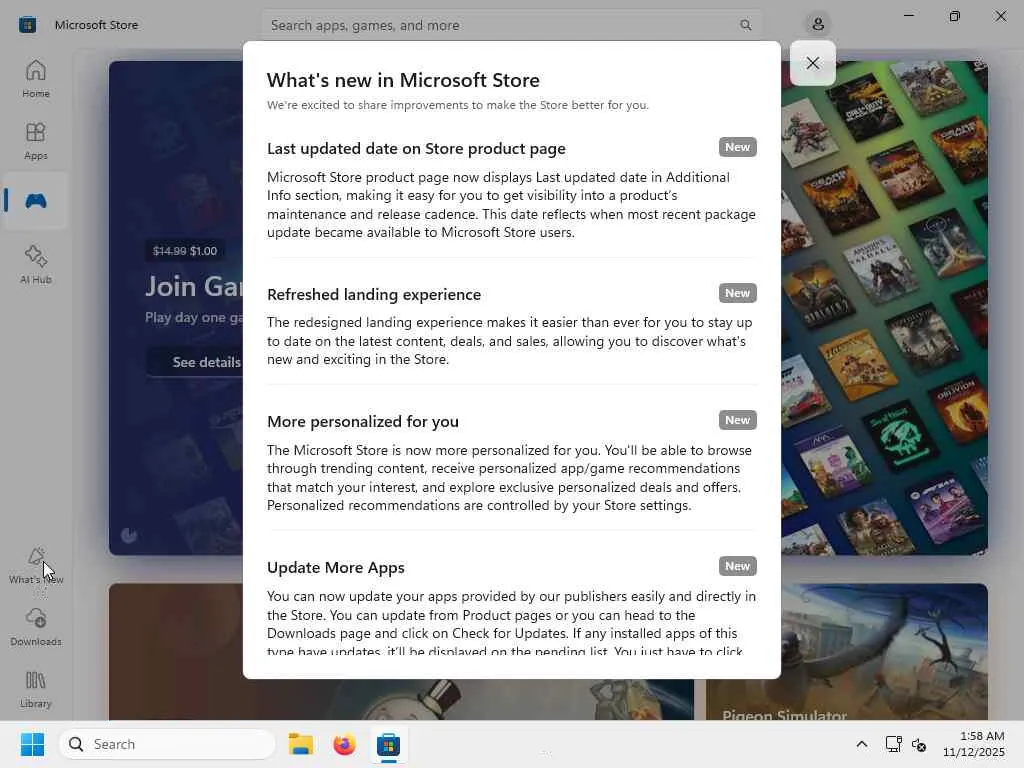Click the Refreshed landing experience heading
The width and height of the screenshot is (1024, 768).
point(374,295)
